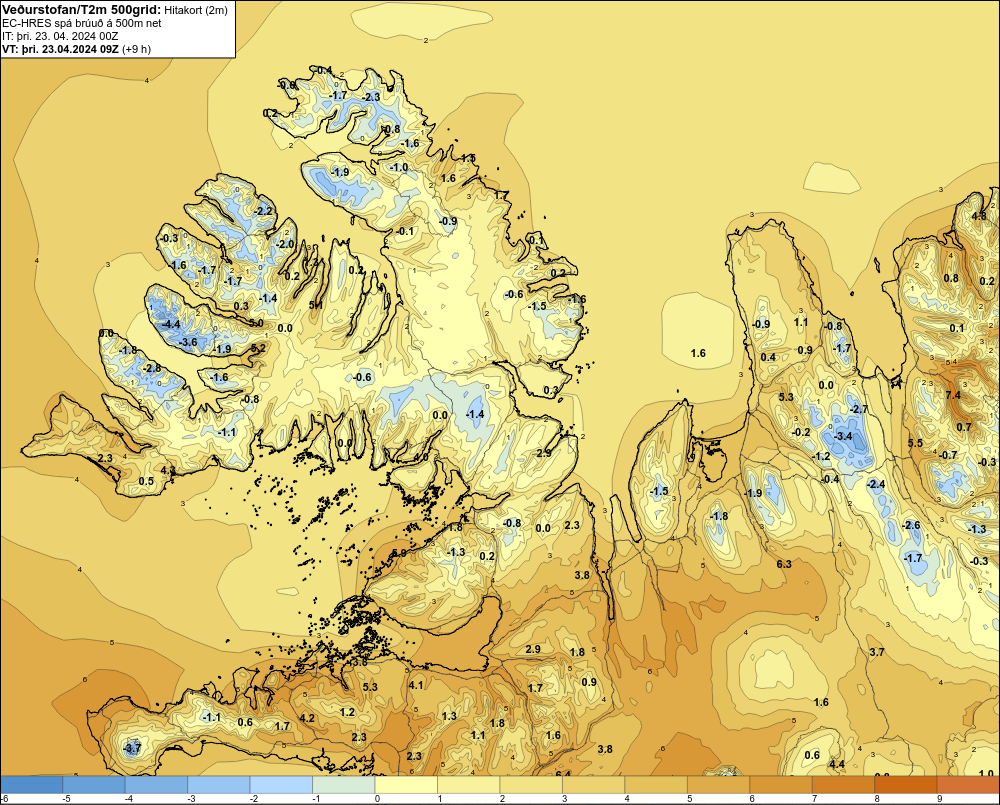Image resolution: width=1000 pixels, height=805 pixels.
Task: Click the 7.4 temperature value
Action: [x=953, y=395]
